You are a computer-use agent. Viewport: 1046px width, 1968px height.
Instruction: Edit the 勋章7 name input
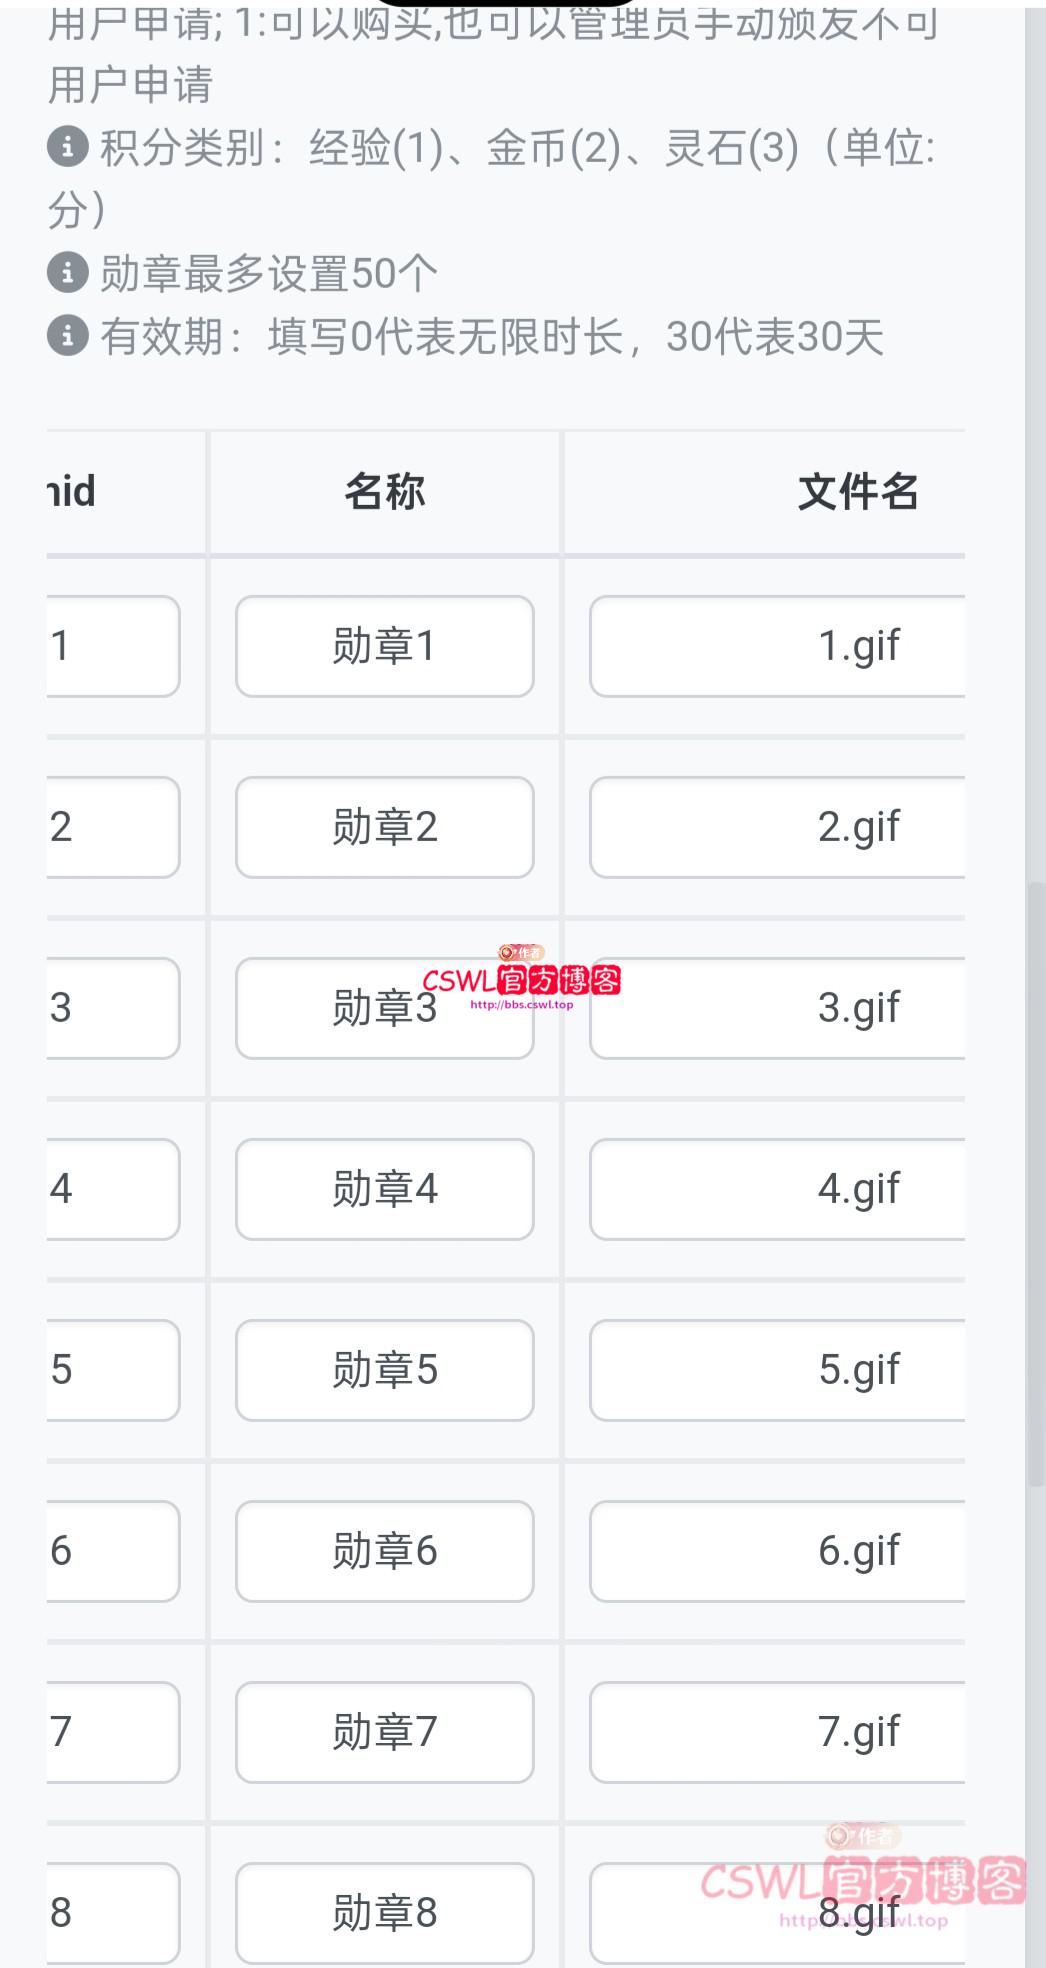[384, 1732]
